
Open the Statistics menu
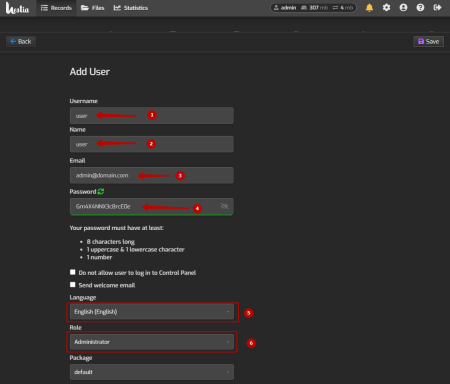tap(131, 8)
